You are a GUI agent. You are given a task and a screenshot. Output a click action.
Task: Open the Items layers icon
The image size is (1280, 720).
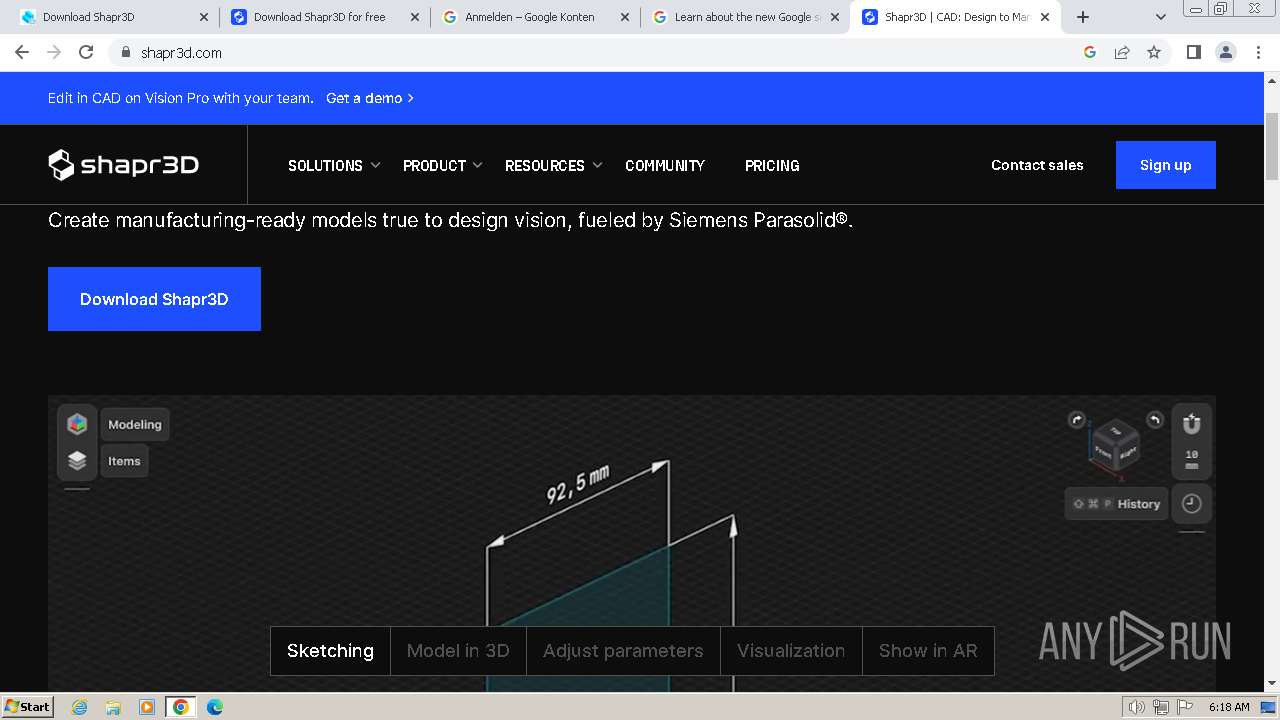pos(77,461)
